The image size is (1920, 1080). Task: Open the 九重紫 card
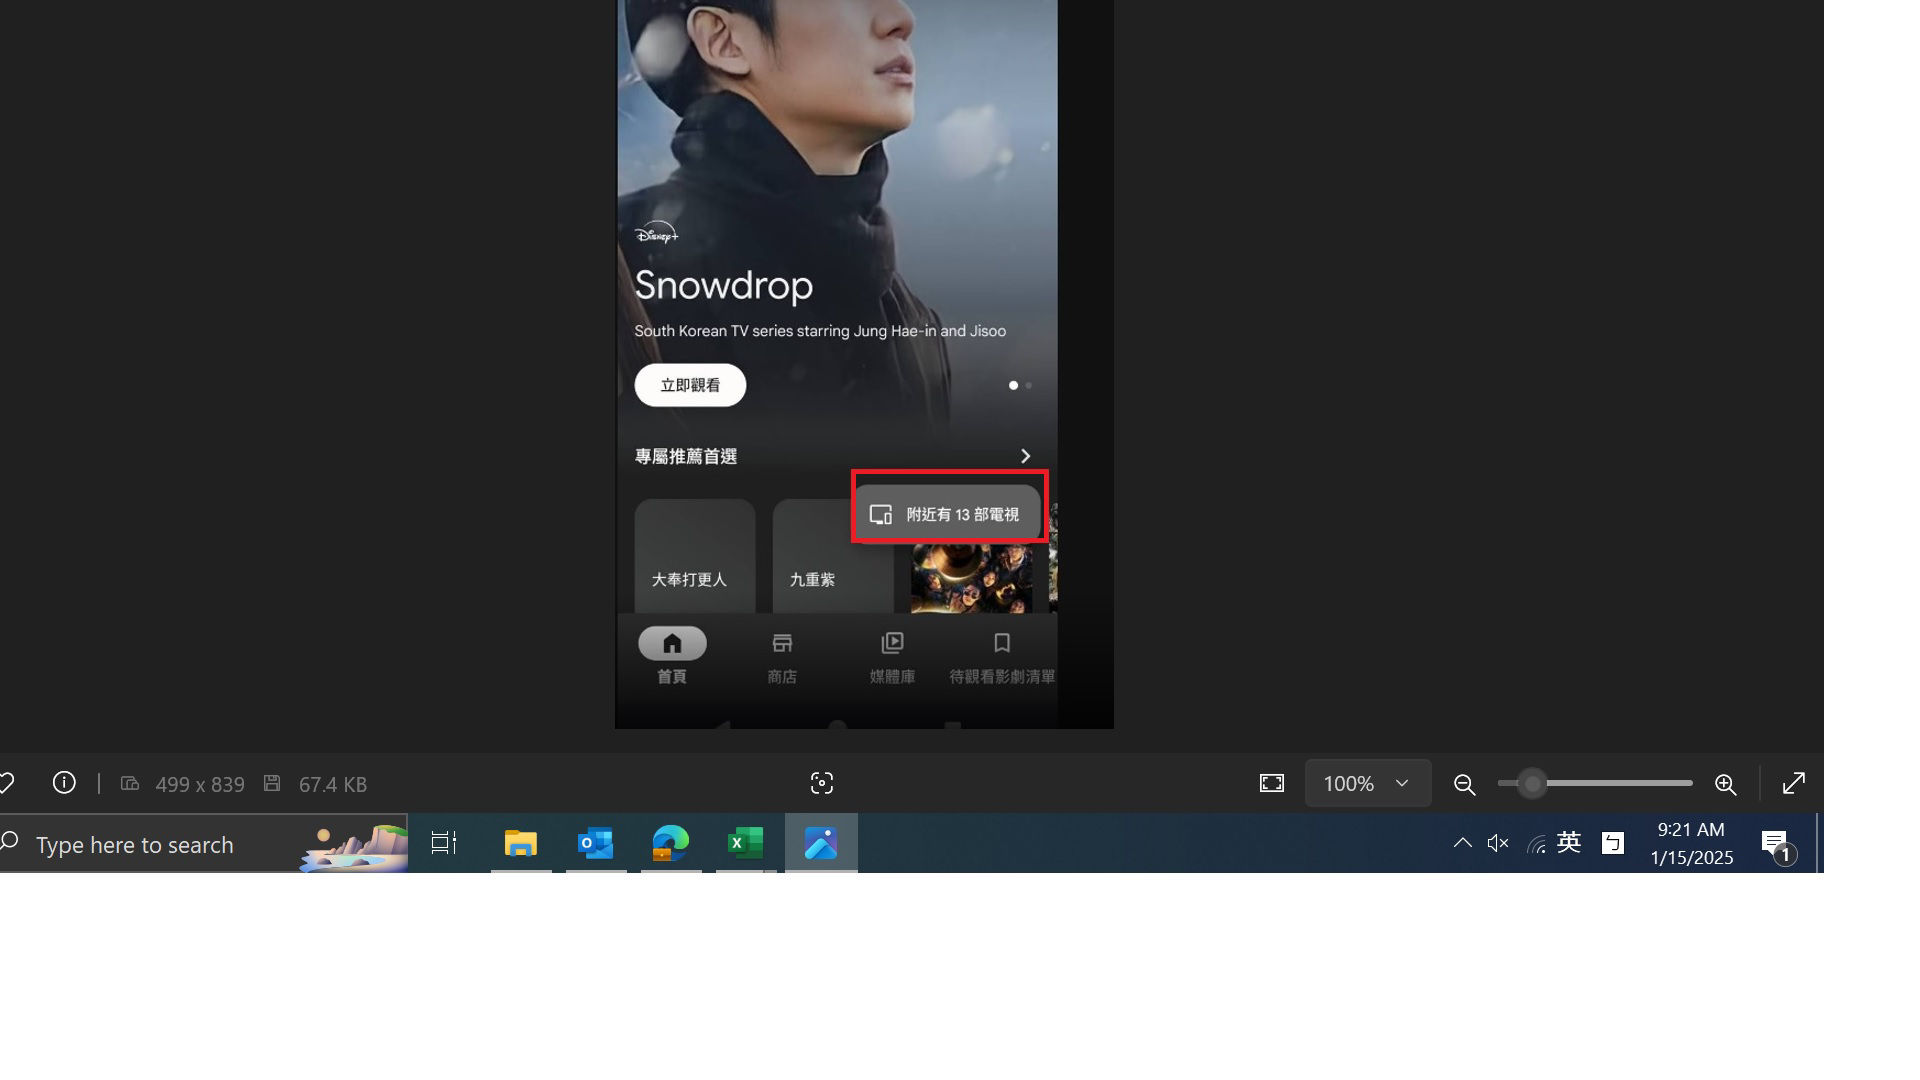[x=832, y=556]
